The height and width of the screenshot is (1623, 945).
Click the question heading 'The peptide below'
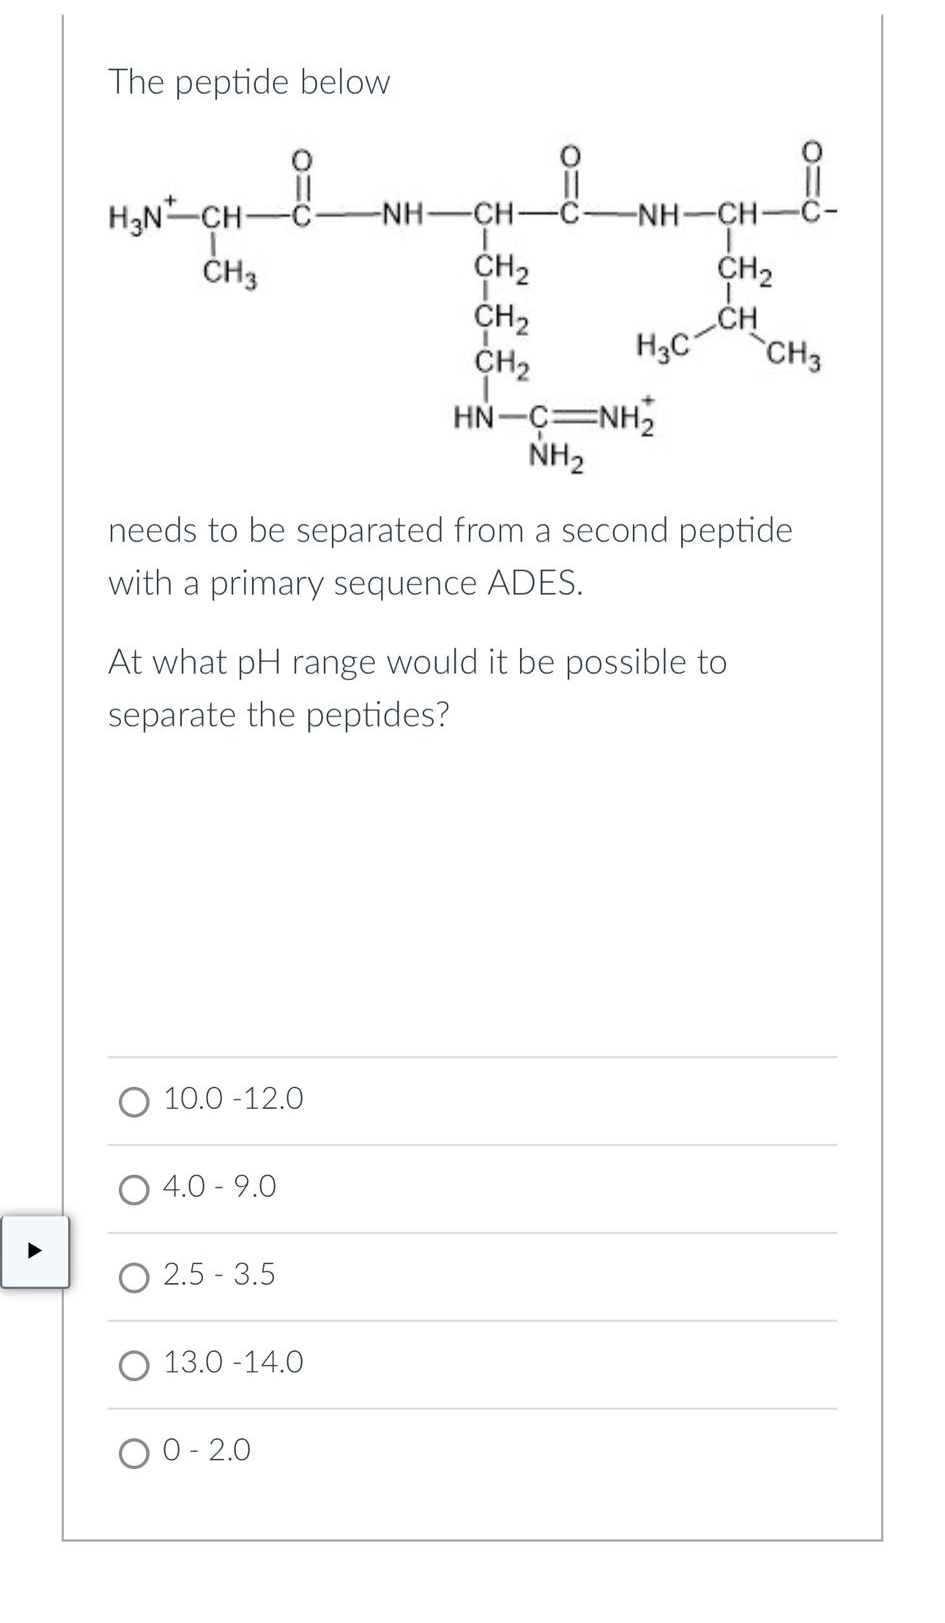(x=248, y=83)
